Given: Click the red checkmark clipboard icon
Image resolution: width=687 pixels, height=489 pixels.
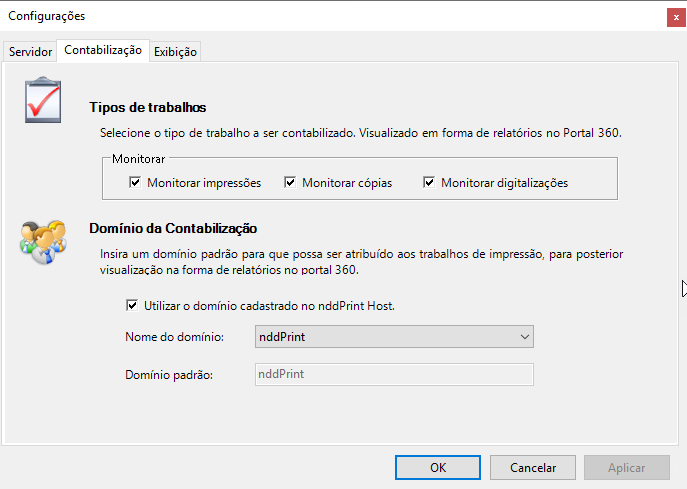Looking at the screenshot, I should click(44, 101).
